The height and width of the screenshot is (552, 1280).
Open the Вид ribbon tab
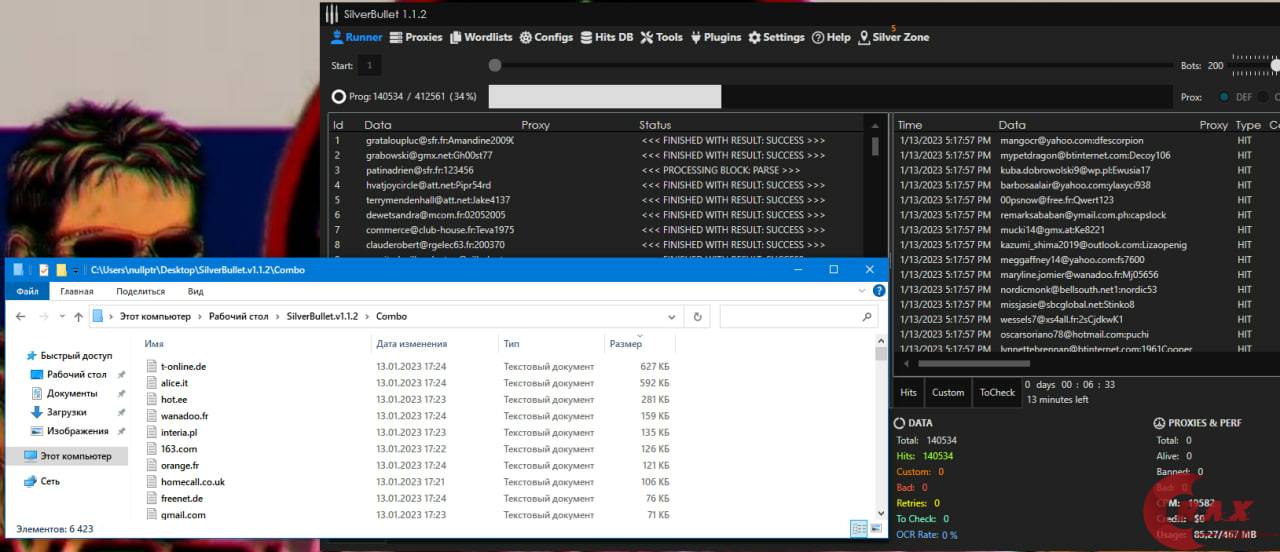195,291
